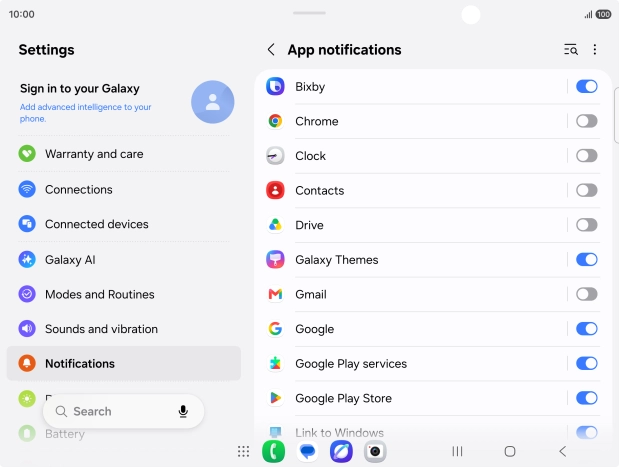Turn off Google Play services notifications
619x467 pixels.
(x=587, y=364)
